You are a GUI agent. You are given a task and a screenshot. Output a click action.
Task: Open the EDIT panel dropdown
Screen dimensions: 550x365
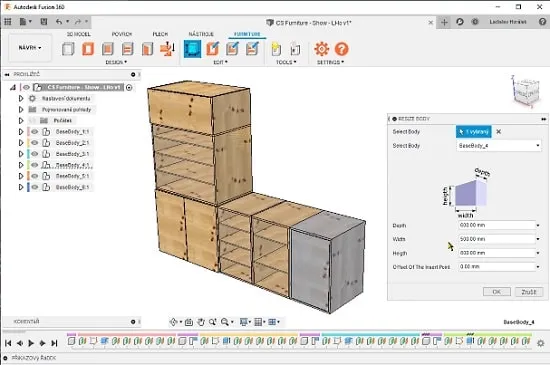(x=221, y=62)
